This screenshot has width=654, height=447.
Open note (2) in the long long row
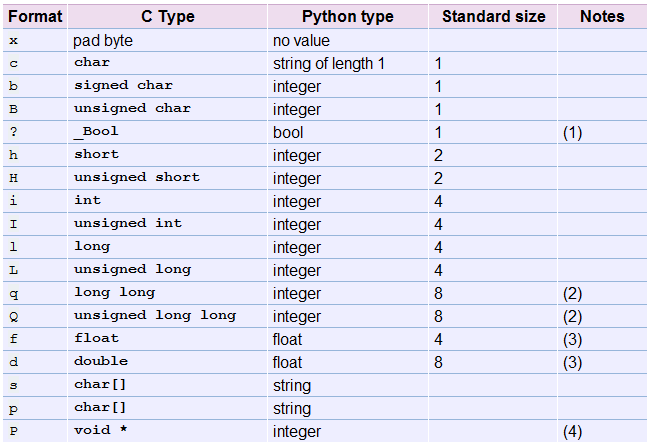572,293
